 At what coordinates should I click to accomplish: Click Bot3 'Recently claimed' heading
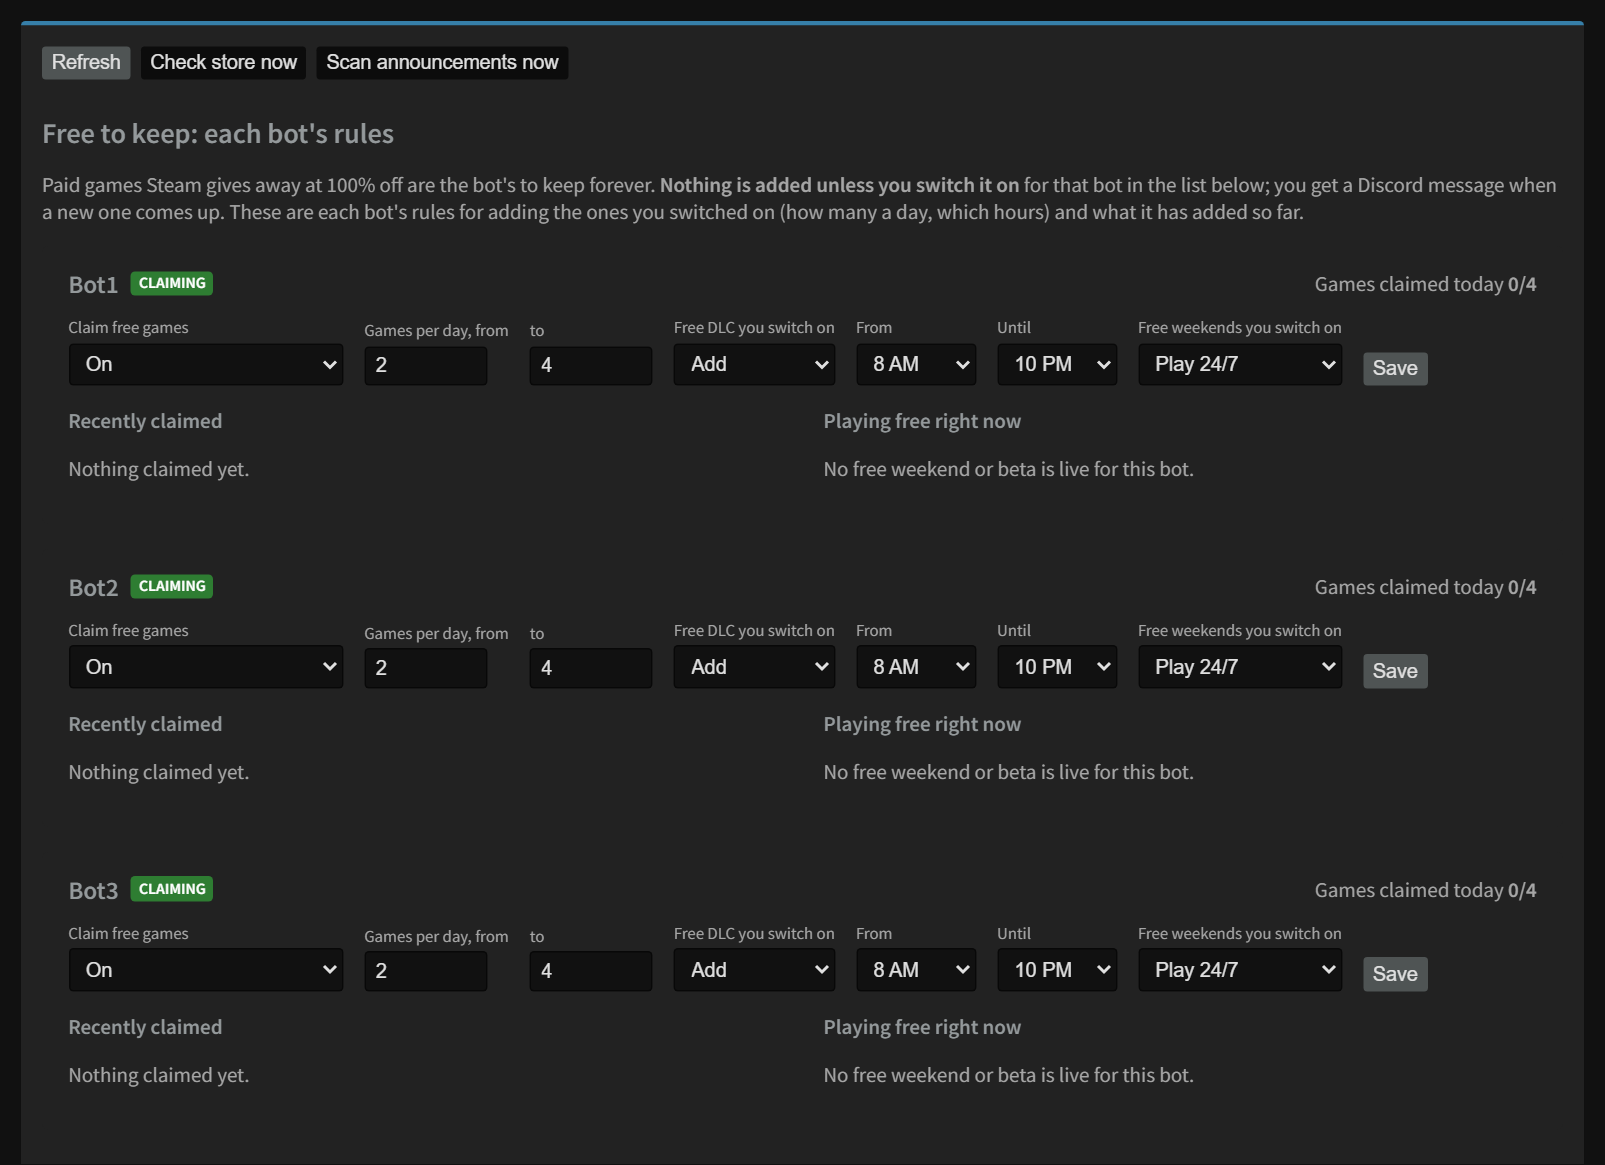[145, 1027]
